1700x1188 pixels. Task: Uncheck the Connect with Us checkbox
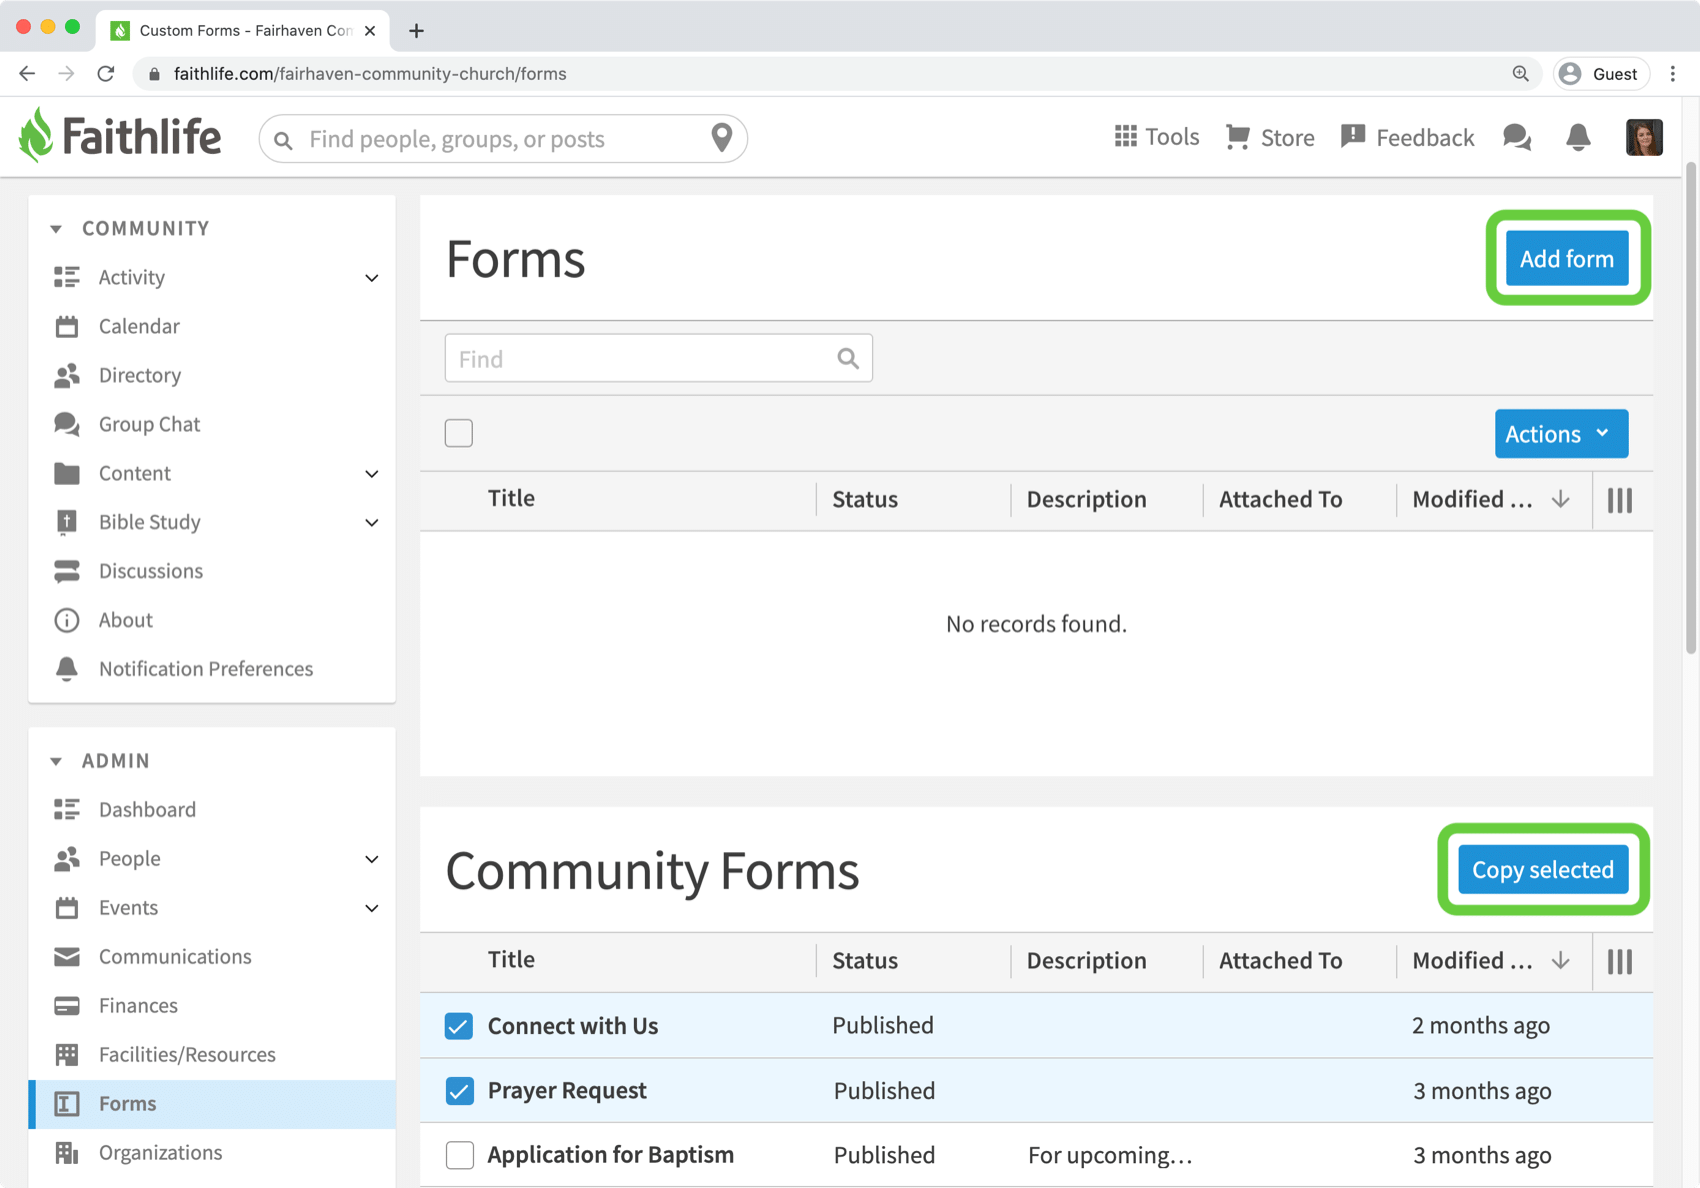459,1026
